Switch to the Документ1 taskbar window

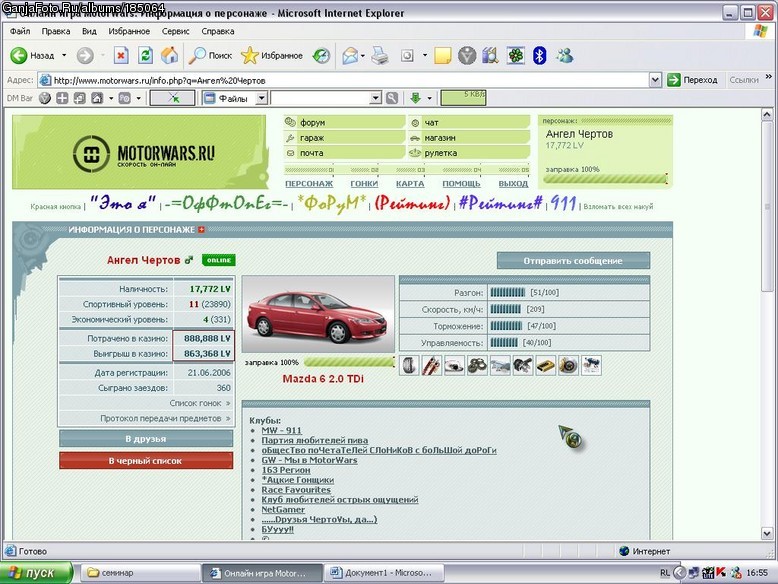pyautogui.click(x=384, y=573)
